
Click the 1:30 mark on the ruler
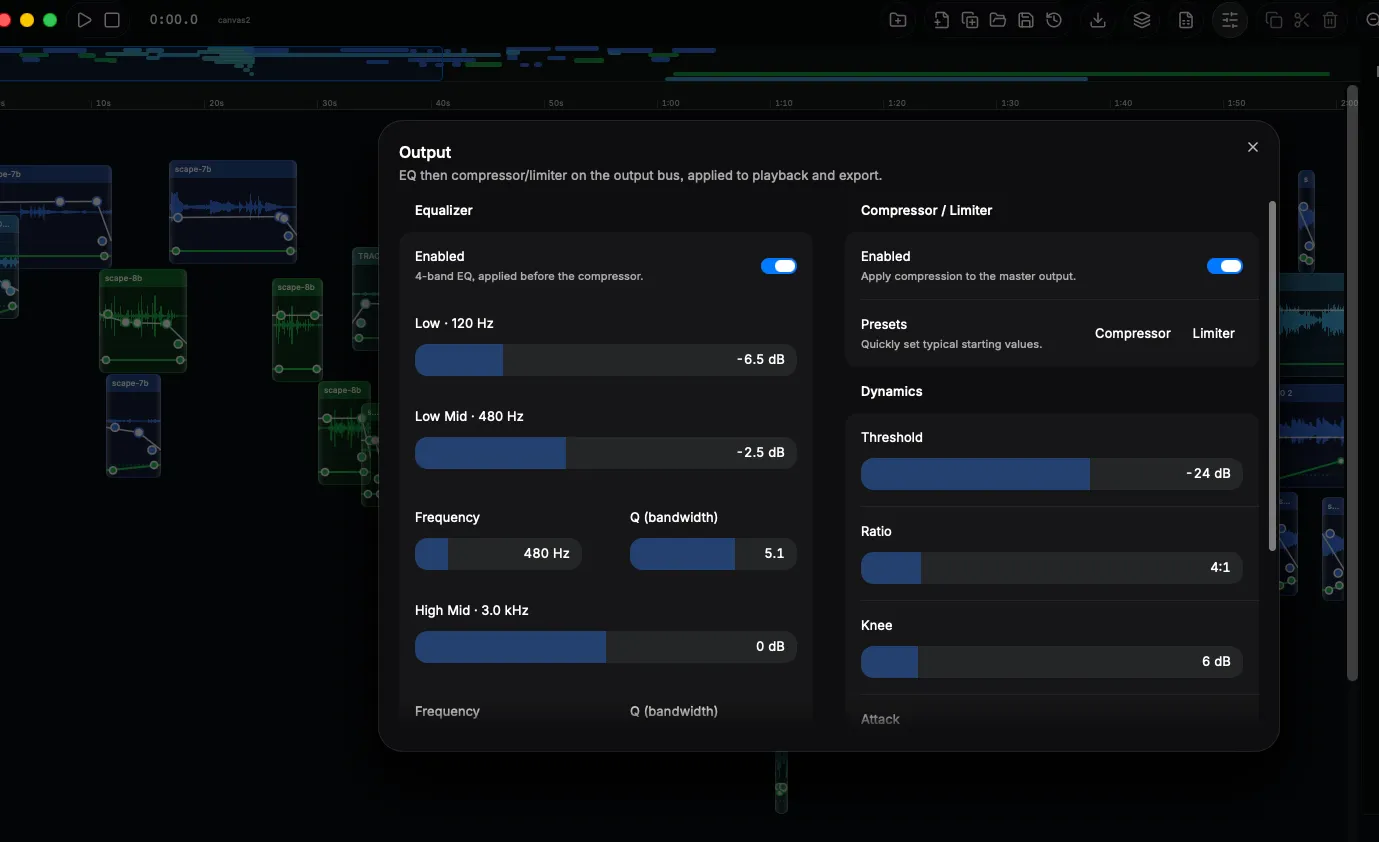(1010, 103)
